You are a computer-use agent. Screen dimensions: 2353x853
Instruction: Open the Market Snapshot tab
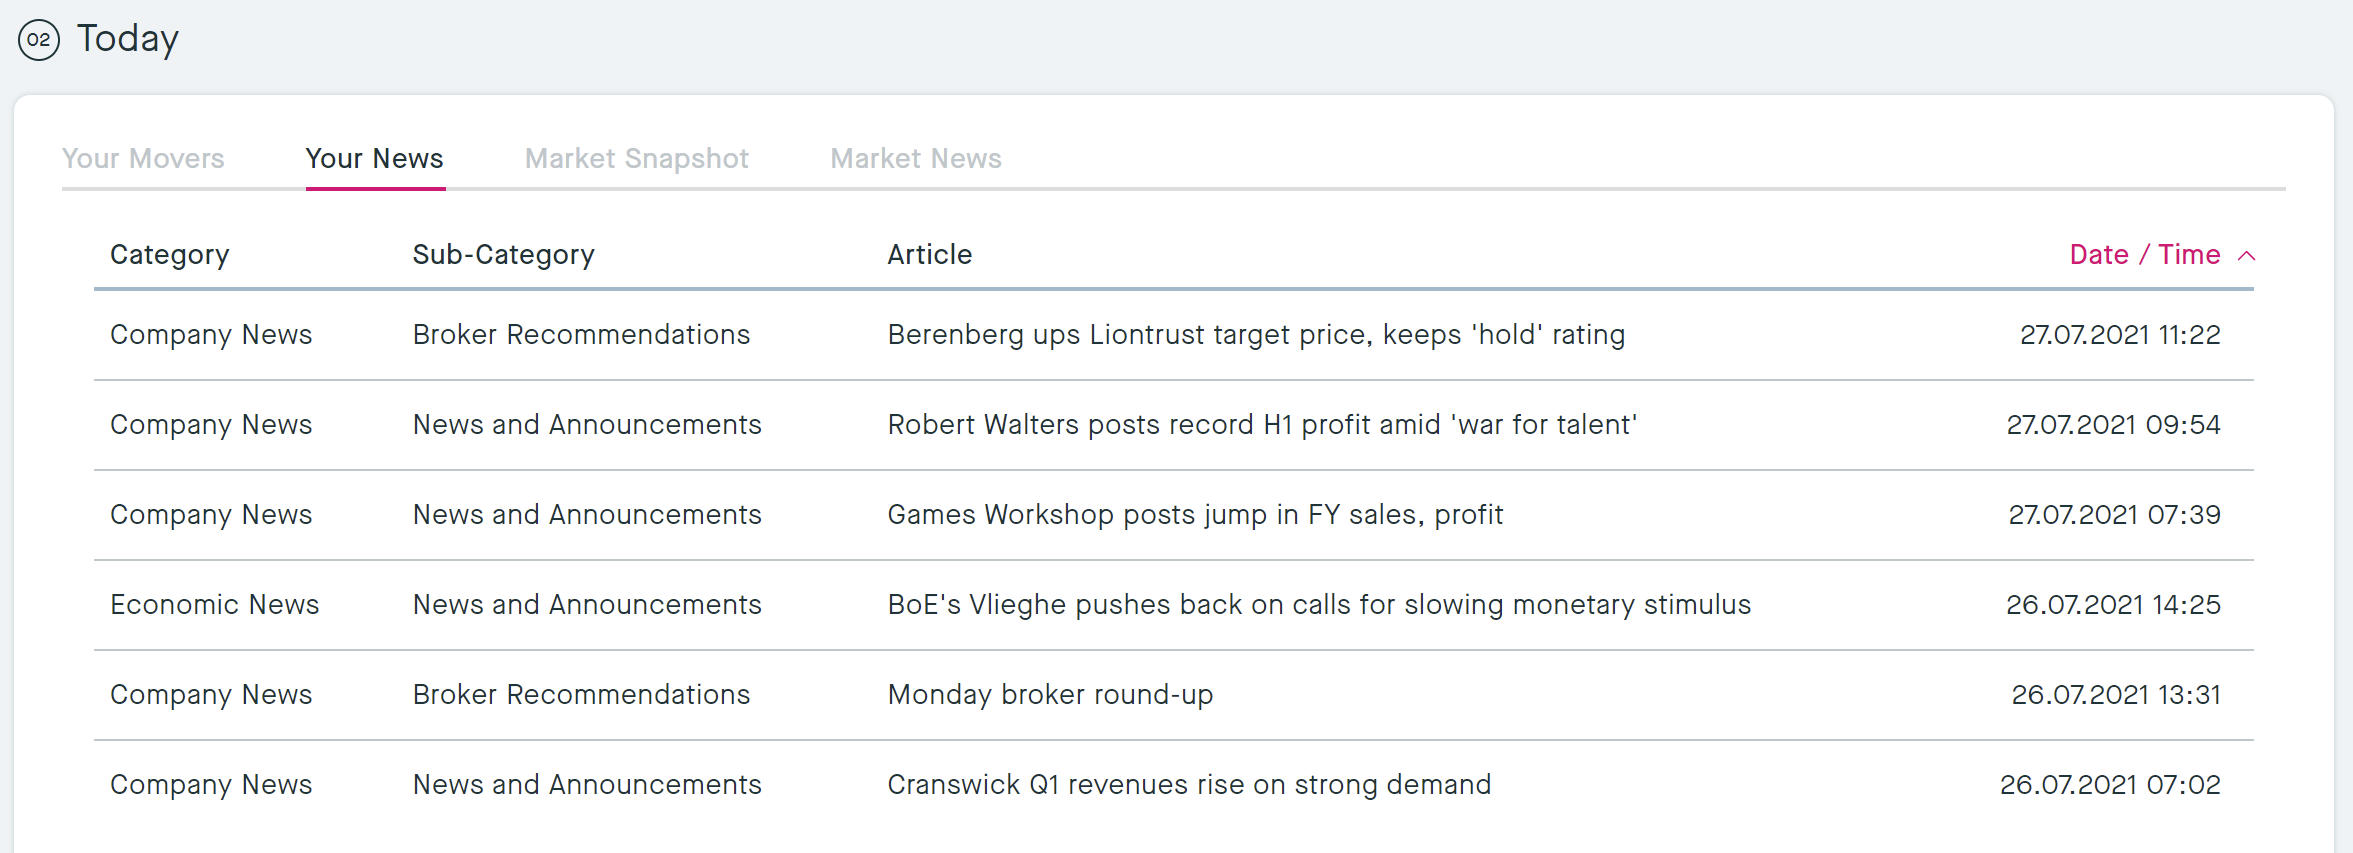click(636, 159)
